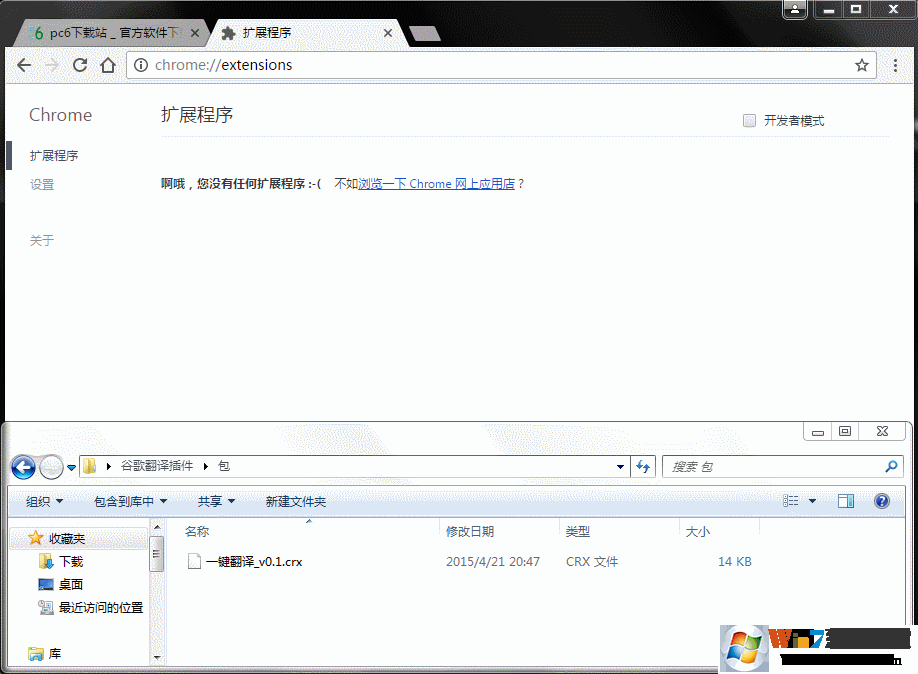Viewport: 918px width, 674px height.
Task: Click the Chrome back navigation arrow
Action: [x=24, y=65]
